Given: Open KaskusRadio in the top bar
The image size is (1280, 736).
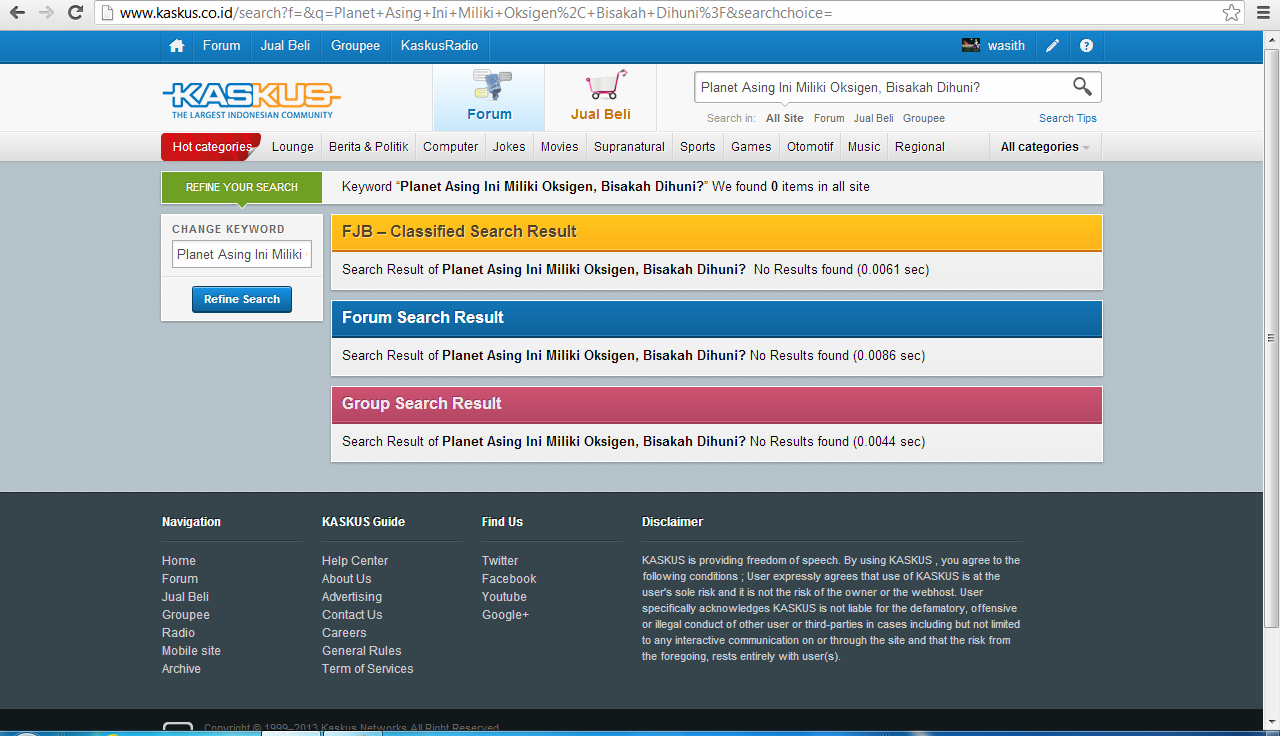Looking at the screenshot, I should pos(439,46).
